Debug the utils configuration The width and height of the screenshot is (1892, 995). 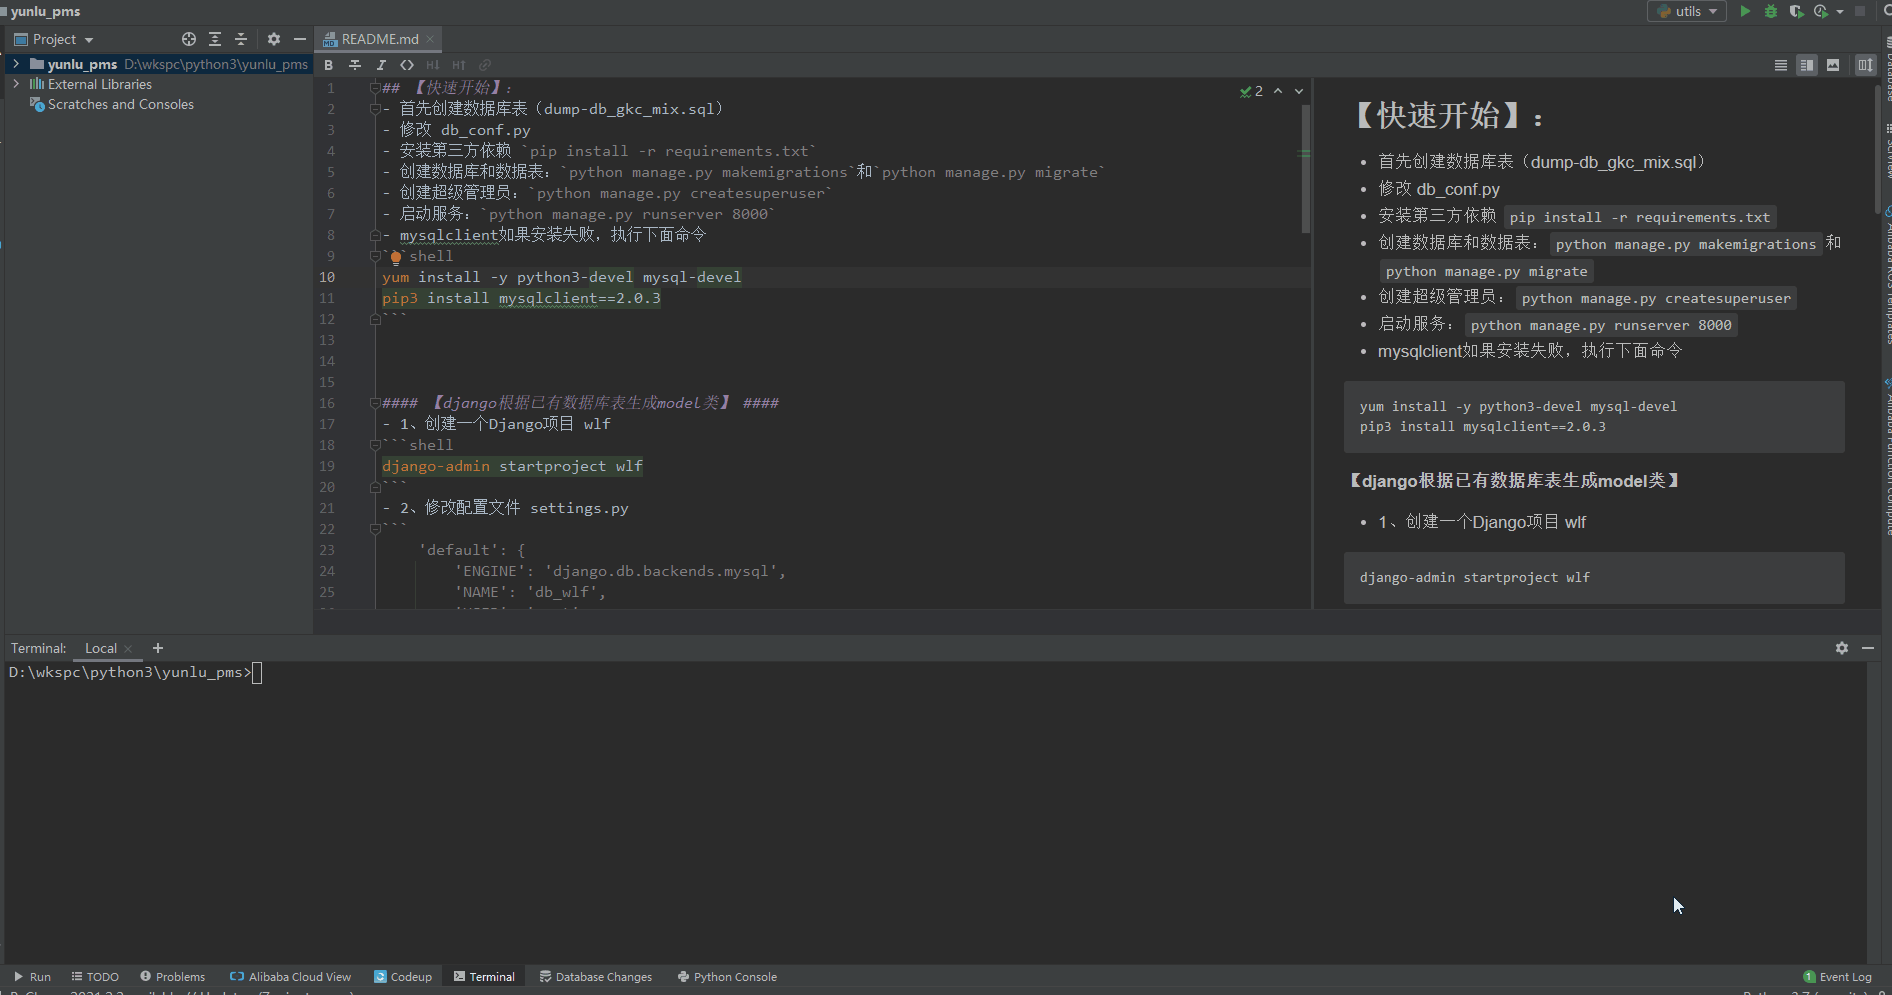coord(1771,11)
